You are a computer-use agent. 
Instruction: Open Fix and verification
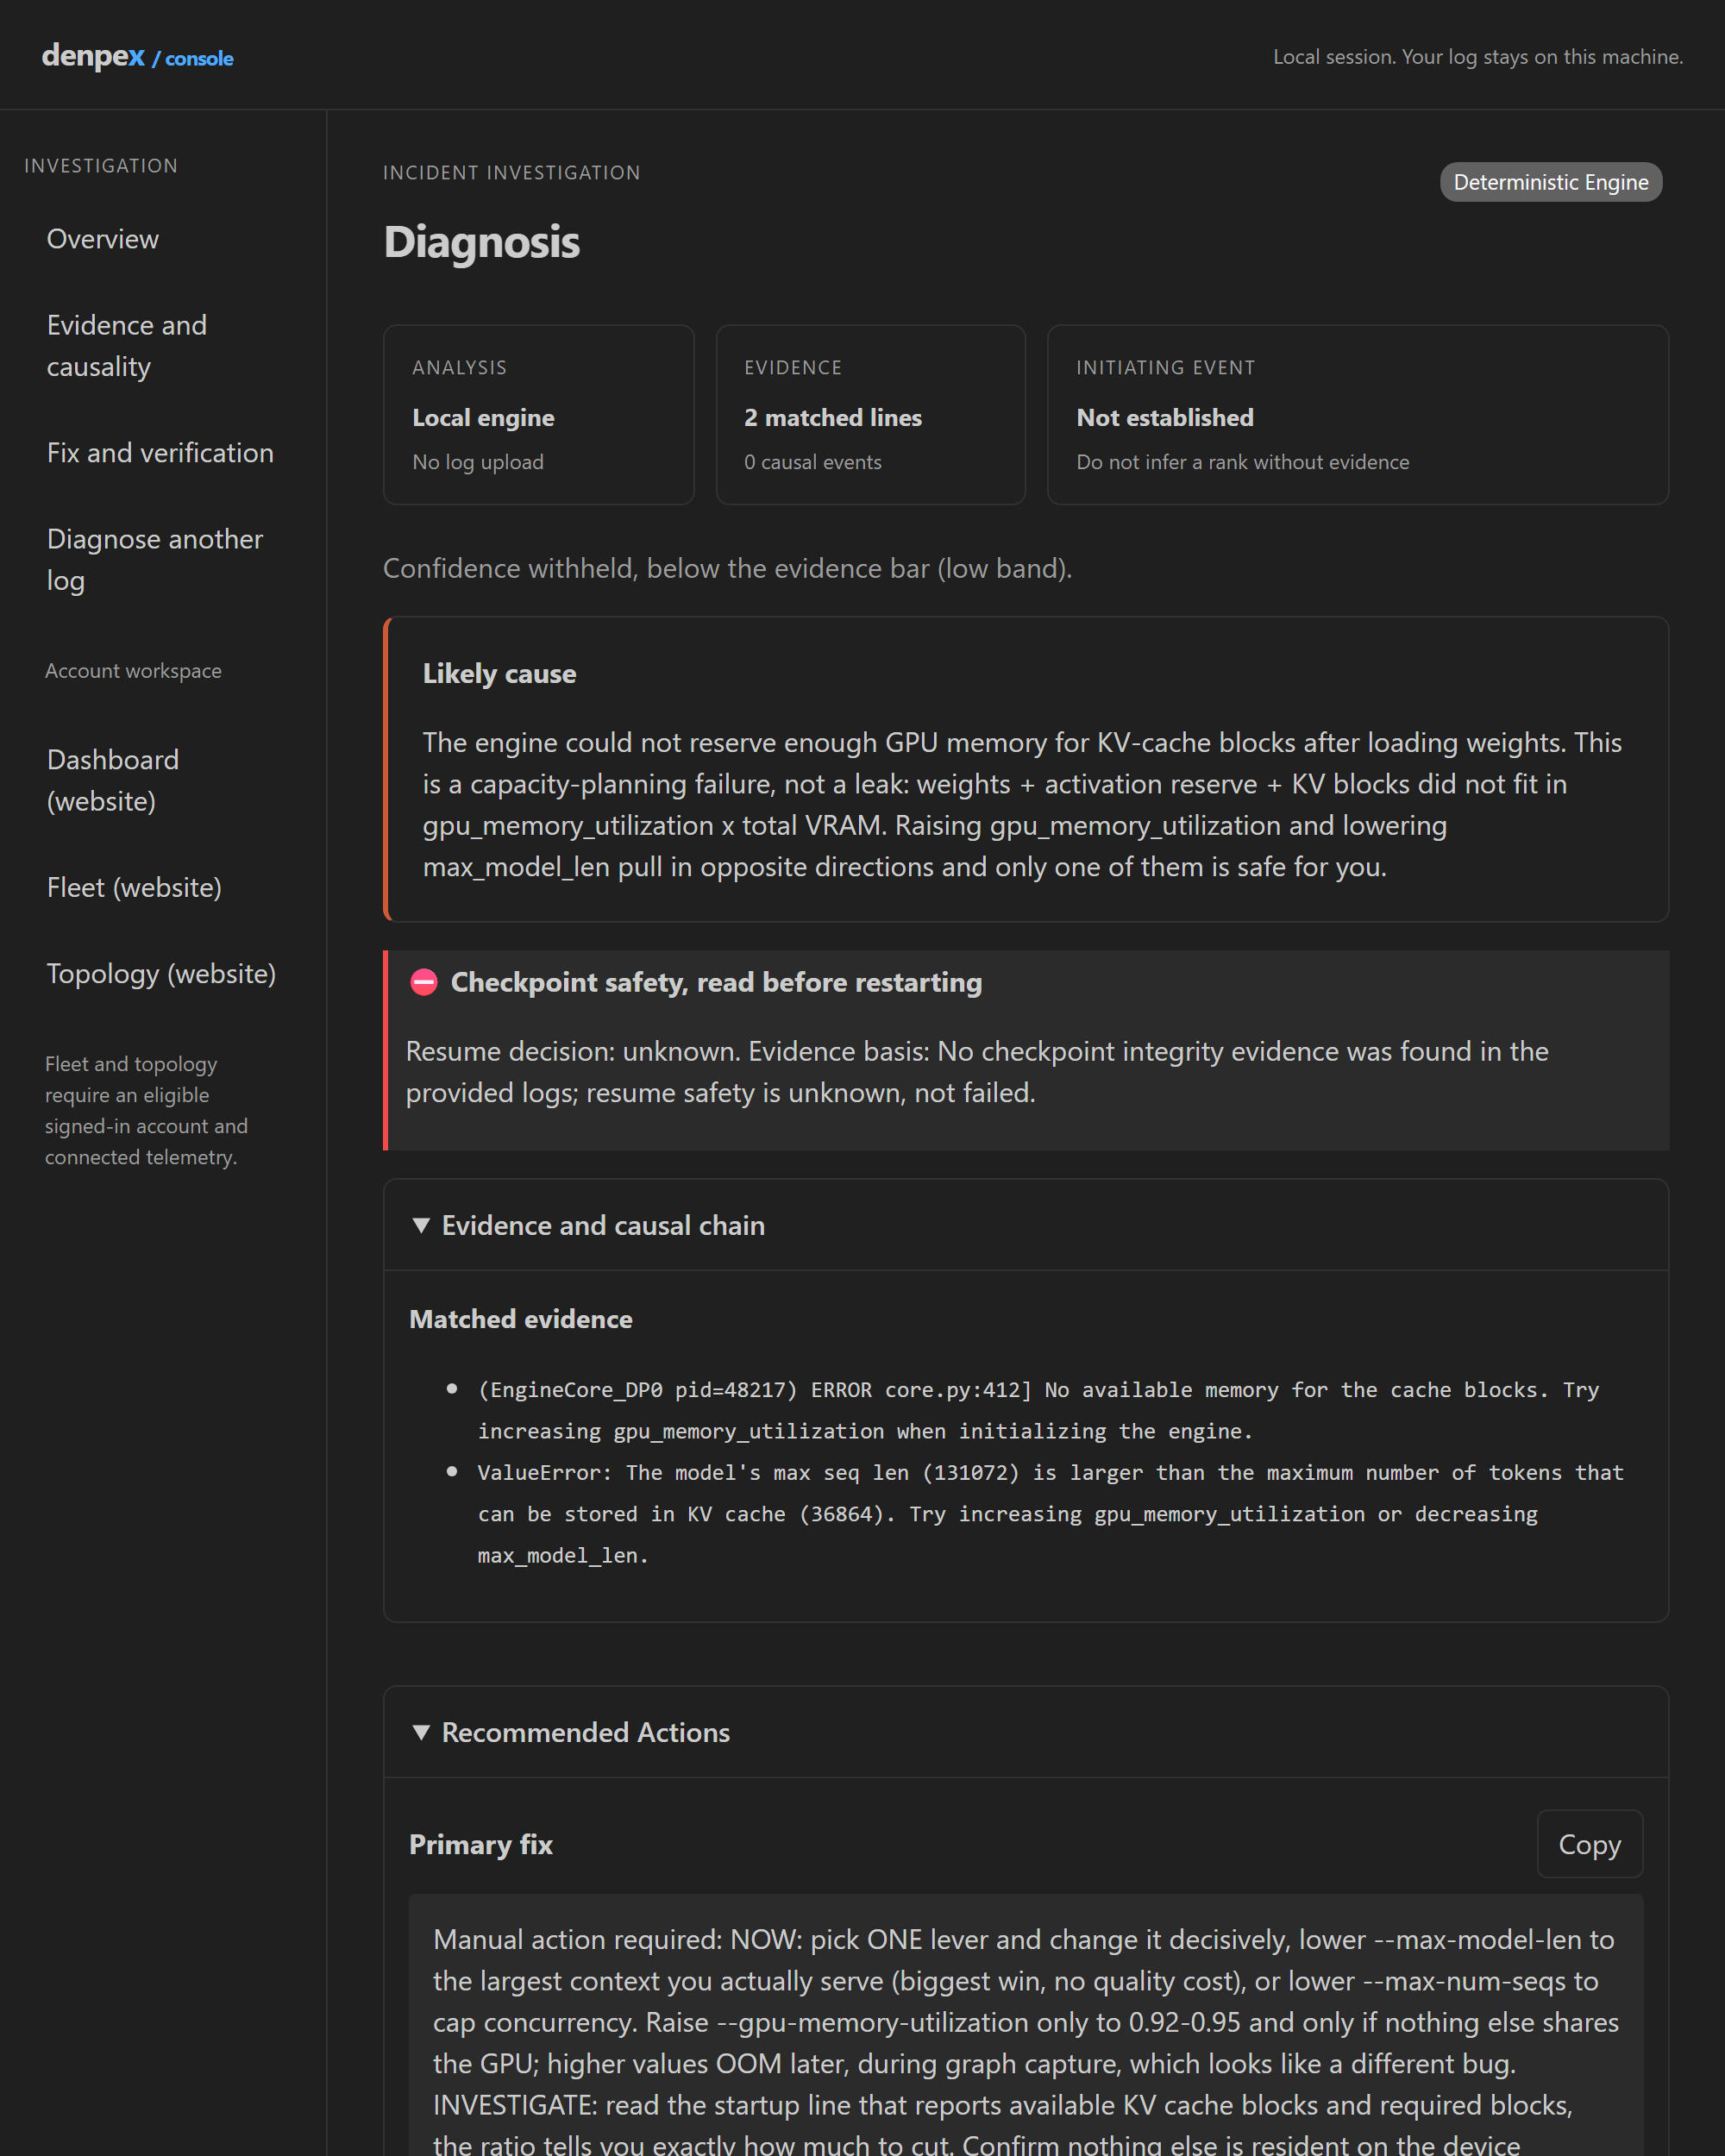click(160, 453)
